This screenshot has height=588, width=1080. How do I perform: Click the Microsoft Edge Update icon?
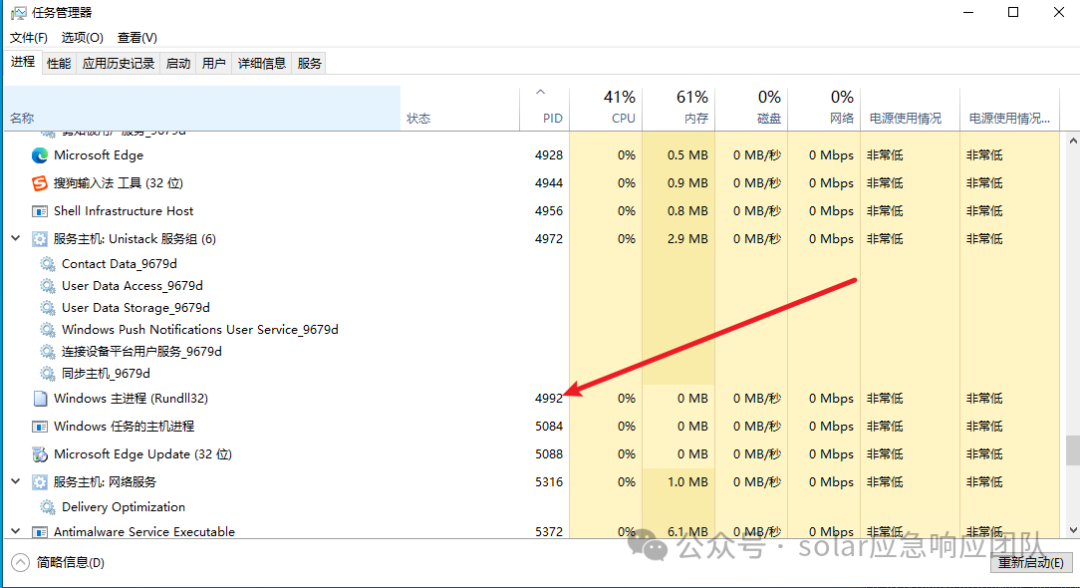(40, 454)
